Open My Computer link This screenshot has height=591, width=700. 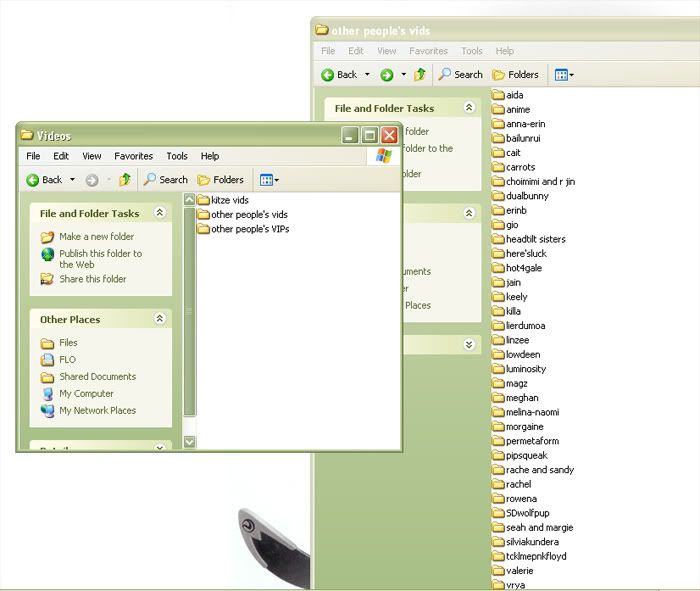click(86, 394)
